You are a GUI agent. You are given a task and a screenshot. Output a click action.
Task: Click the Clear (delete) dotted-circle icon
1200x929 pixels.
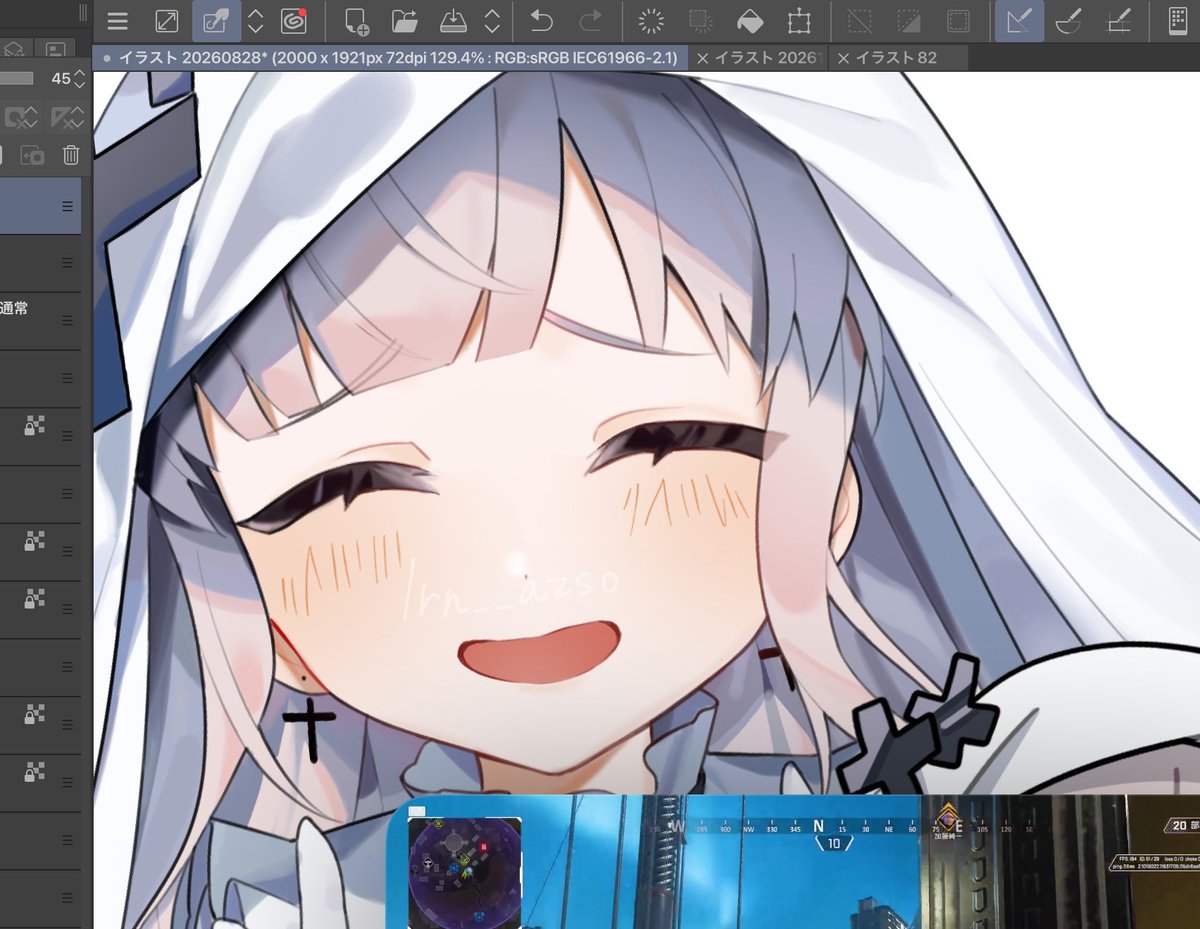click(x=652, y=21)
